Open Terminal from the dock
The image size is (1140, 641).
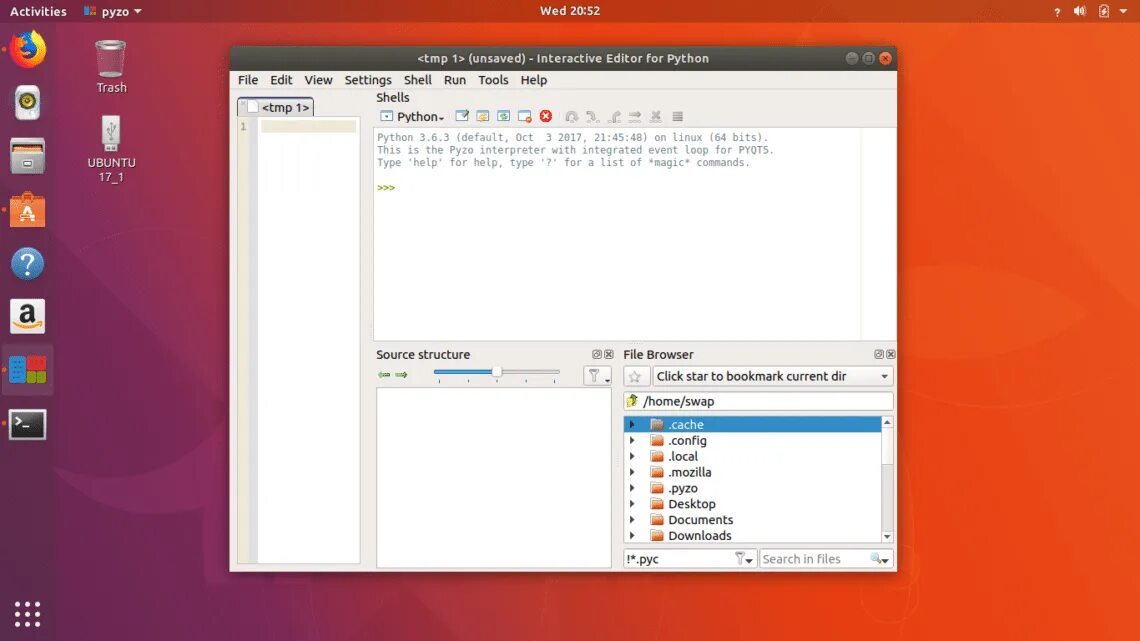(x=28, y=424)
